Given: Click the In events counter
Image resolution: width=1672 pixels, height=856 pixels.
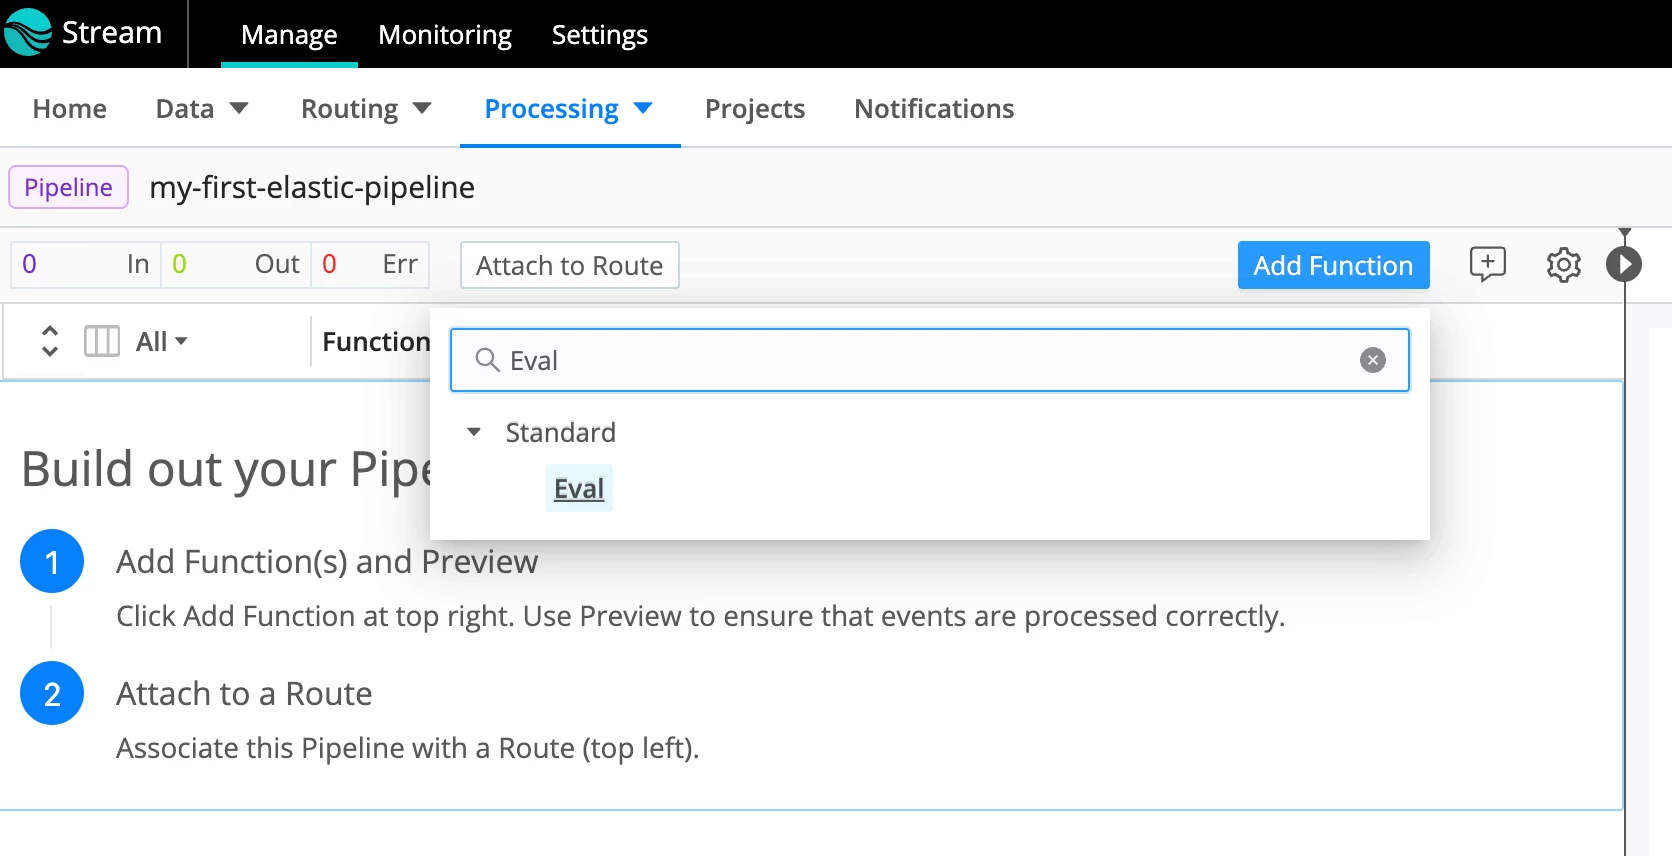Looking at the screenshot, I should 86,264.
